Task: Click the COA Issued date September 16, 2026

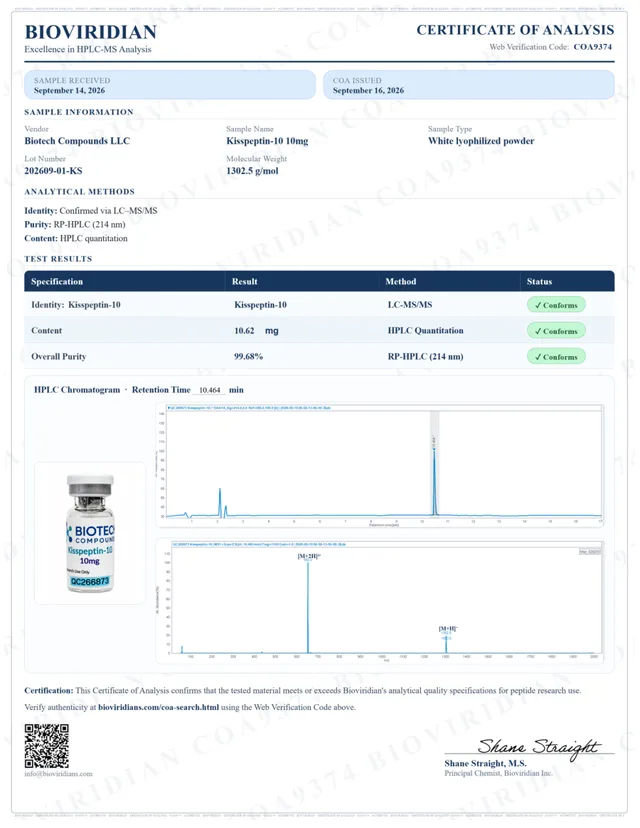Action: pos(368,90)
